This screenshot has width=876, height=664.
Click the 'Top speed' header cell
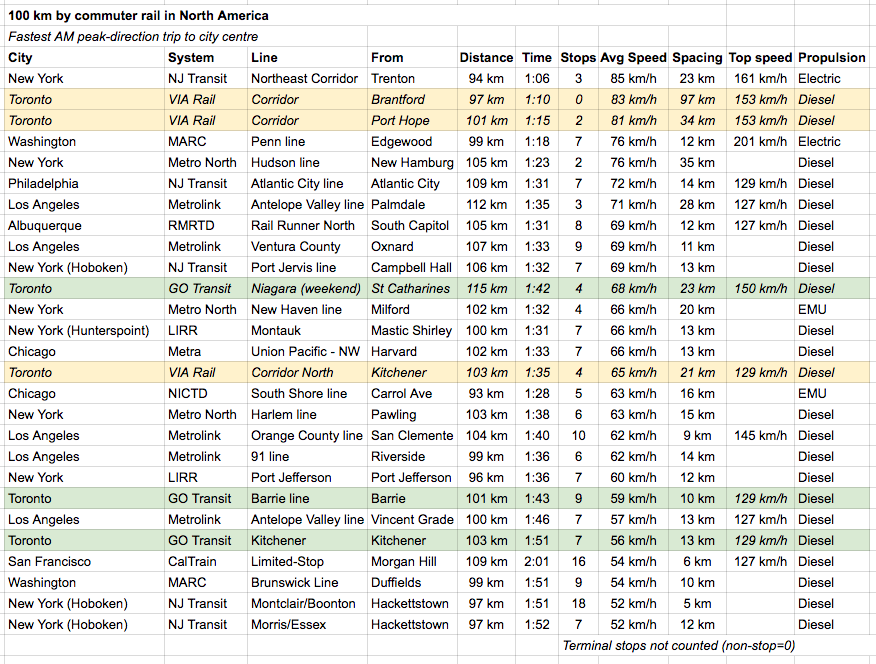(760, 57)
